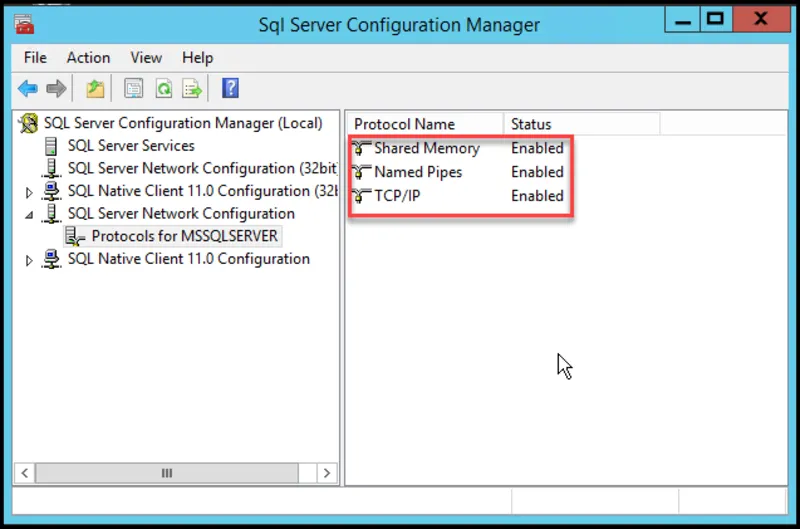The image size is (800, 529).
Task: Click Enabled status of Named Pipes
Action: click(x=537, y=172)
